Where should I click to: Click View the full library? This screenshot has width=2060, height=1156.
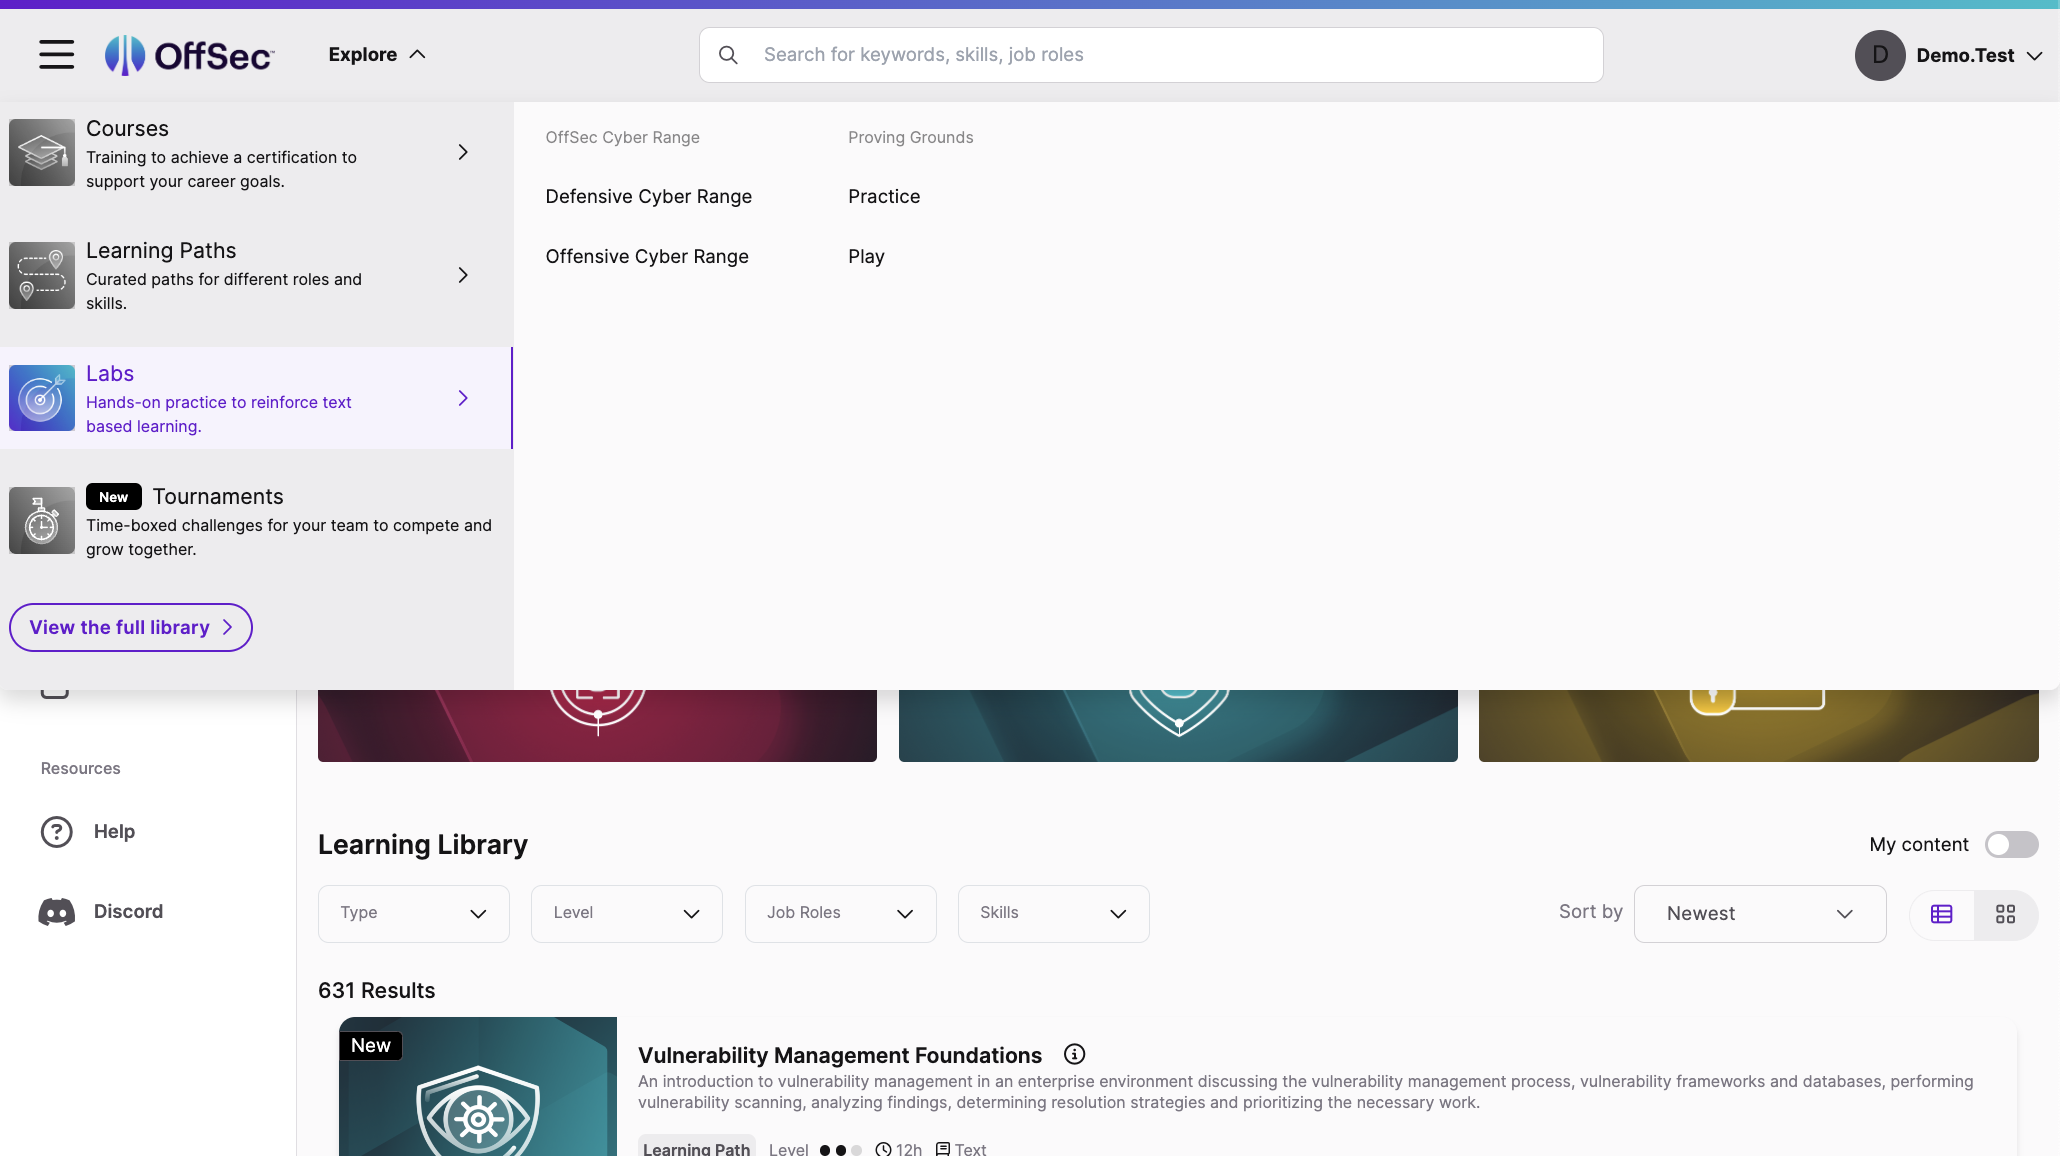[130, 627]
